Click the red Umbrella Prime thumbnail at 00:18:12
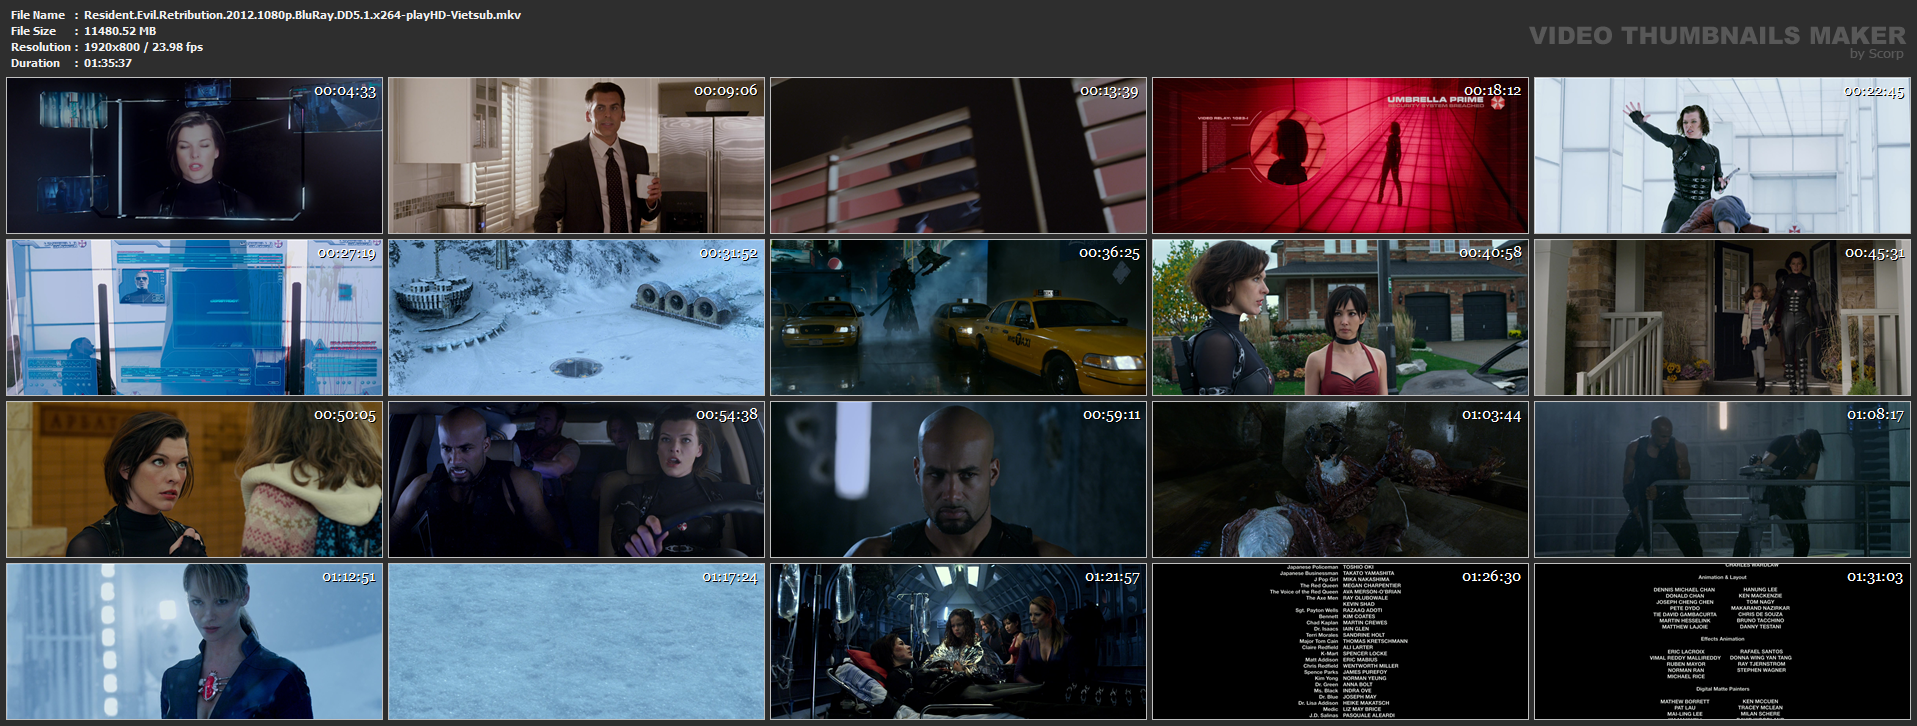 (x=1340, y=156)
